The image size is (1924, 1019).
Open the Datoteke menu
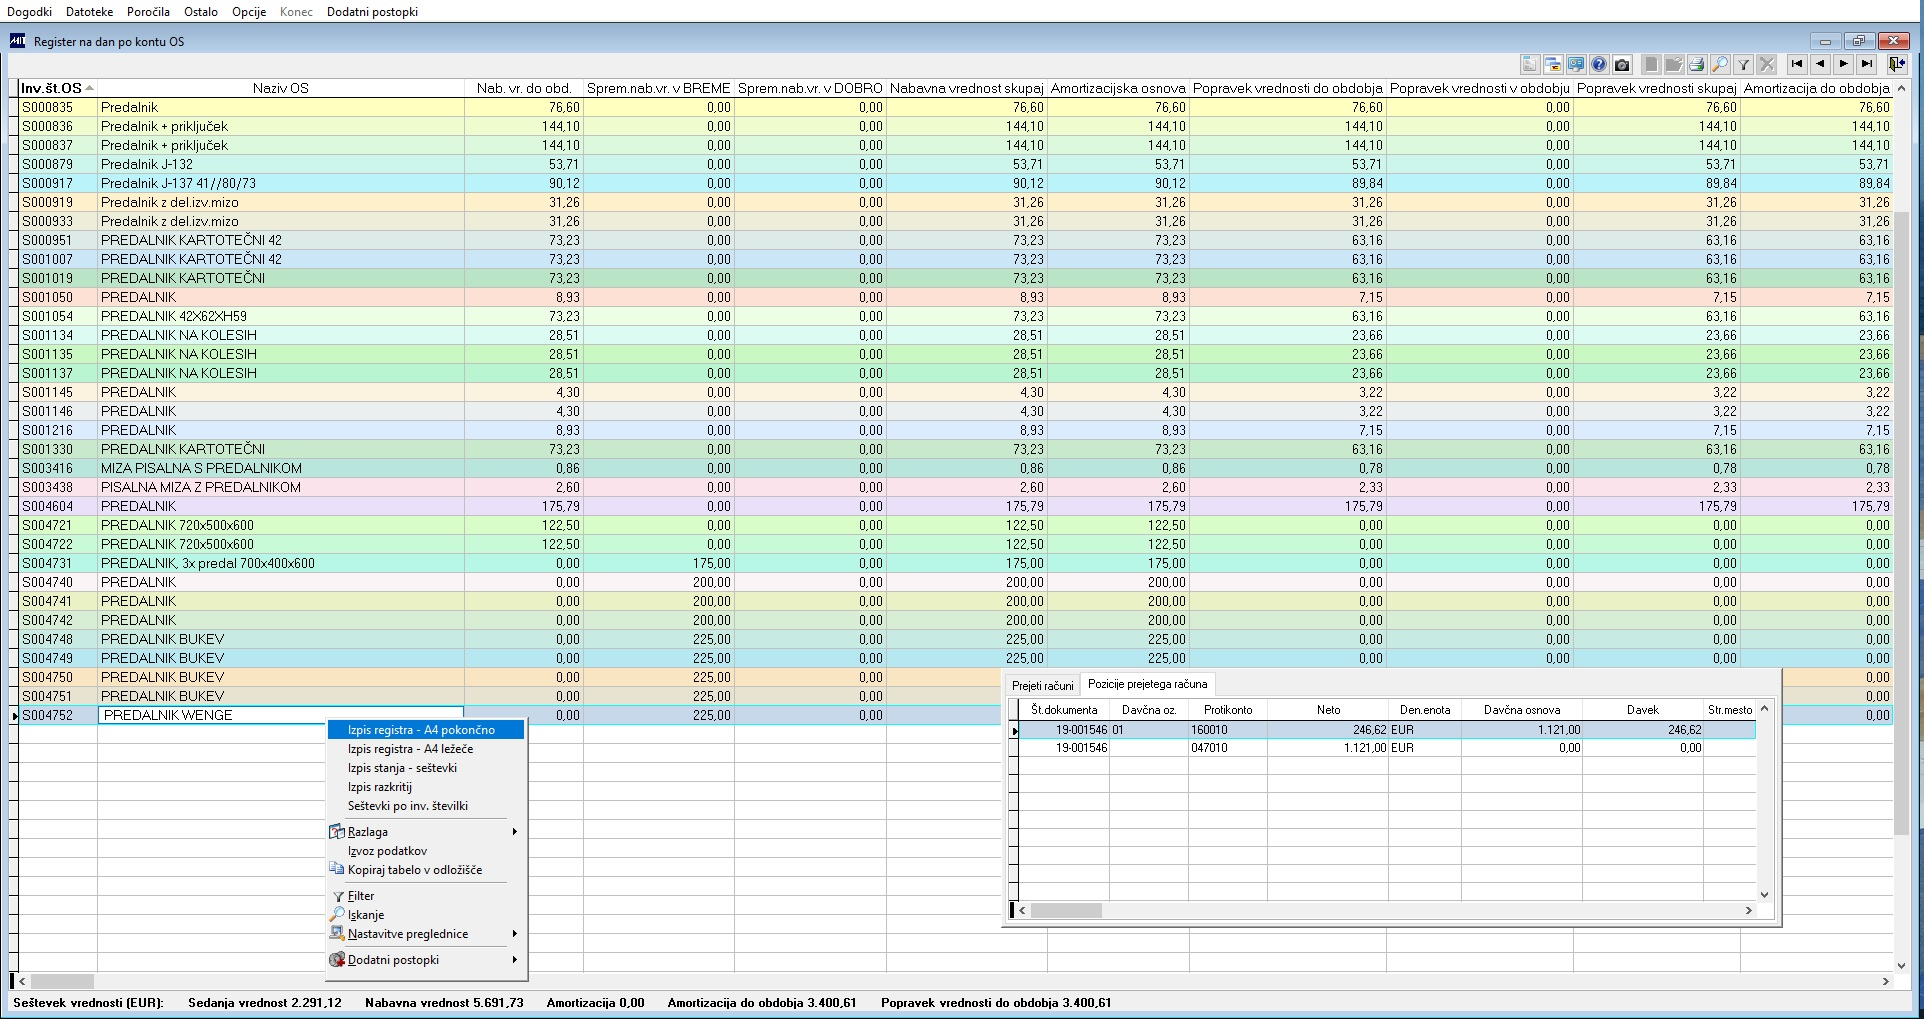[90, 12]
